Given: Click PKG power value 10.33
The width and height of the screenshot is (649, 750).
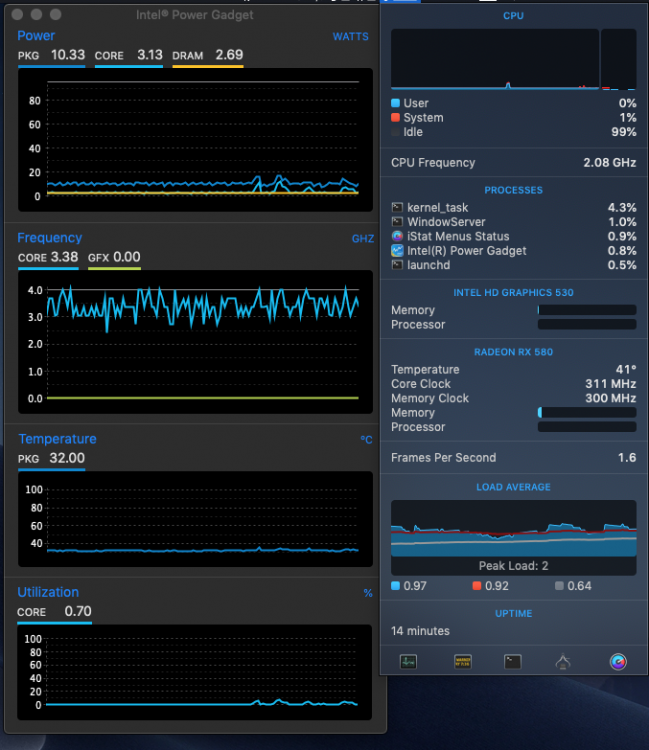Looking at the screenshot, I should coord(68,55).
